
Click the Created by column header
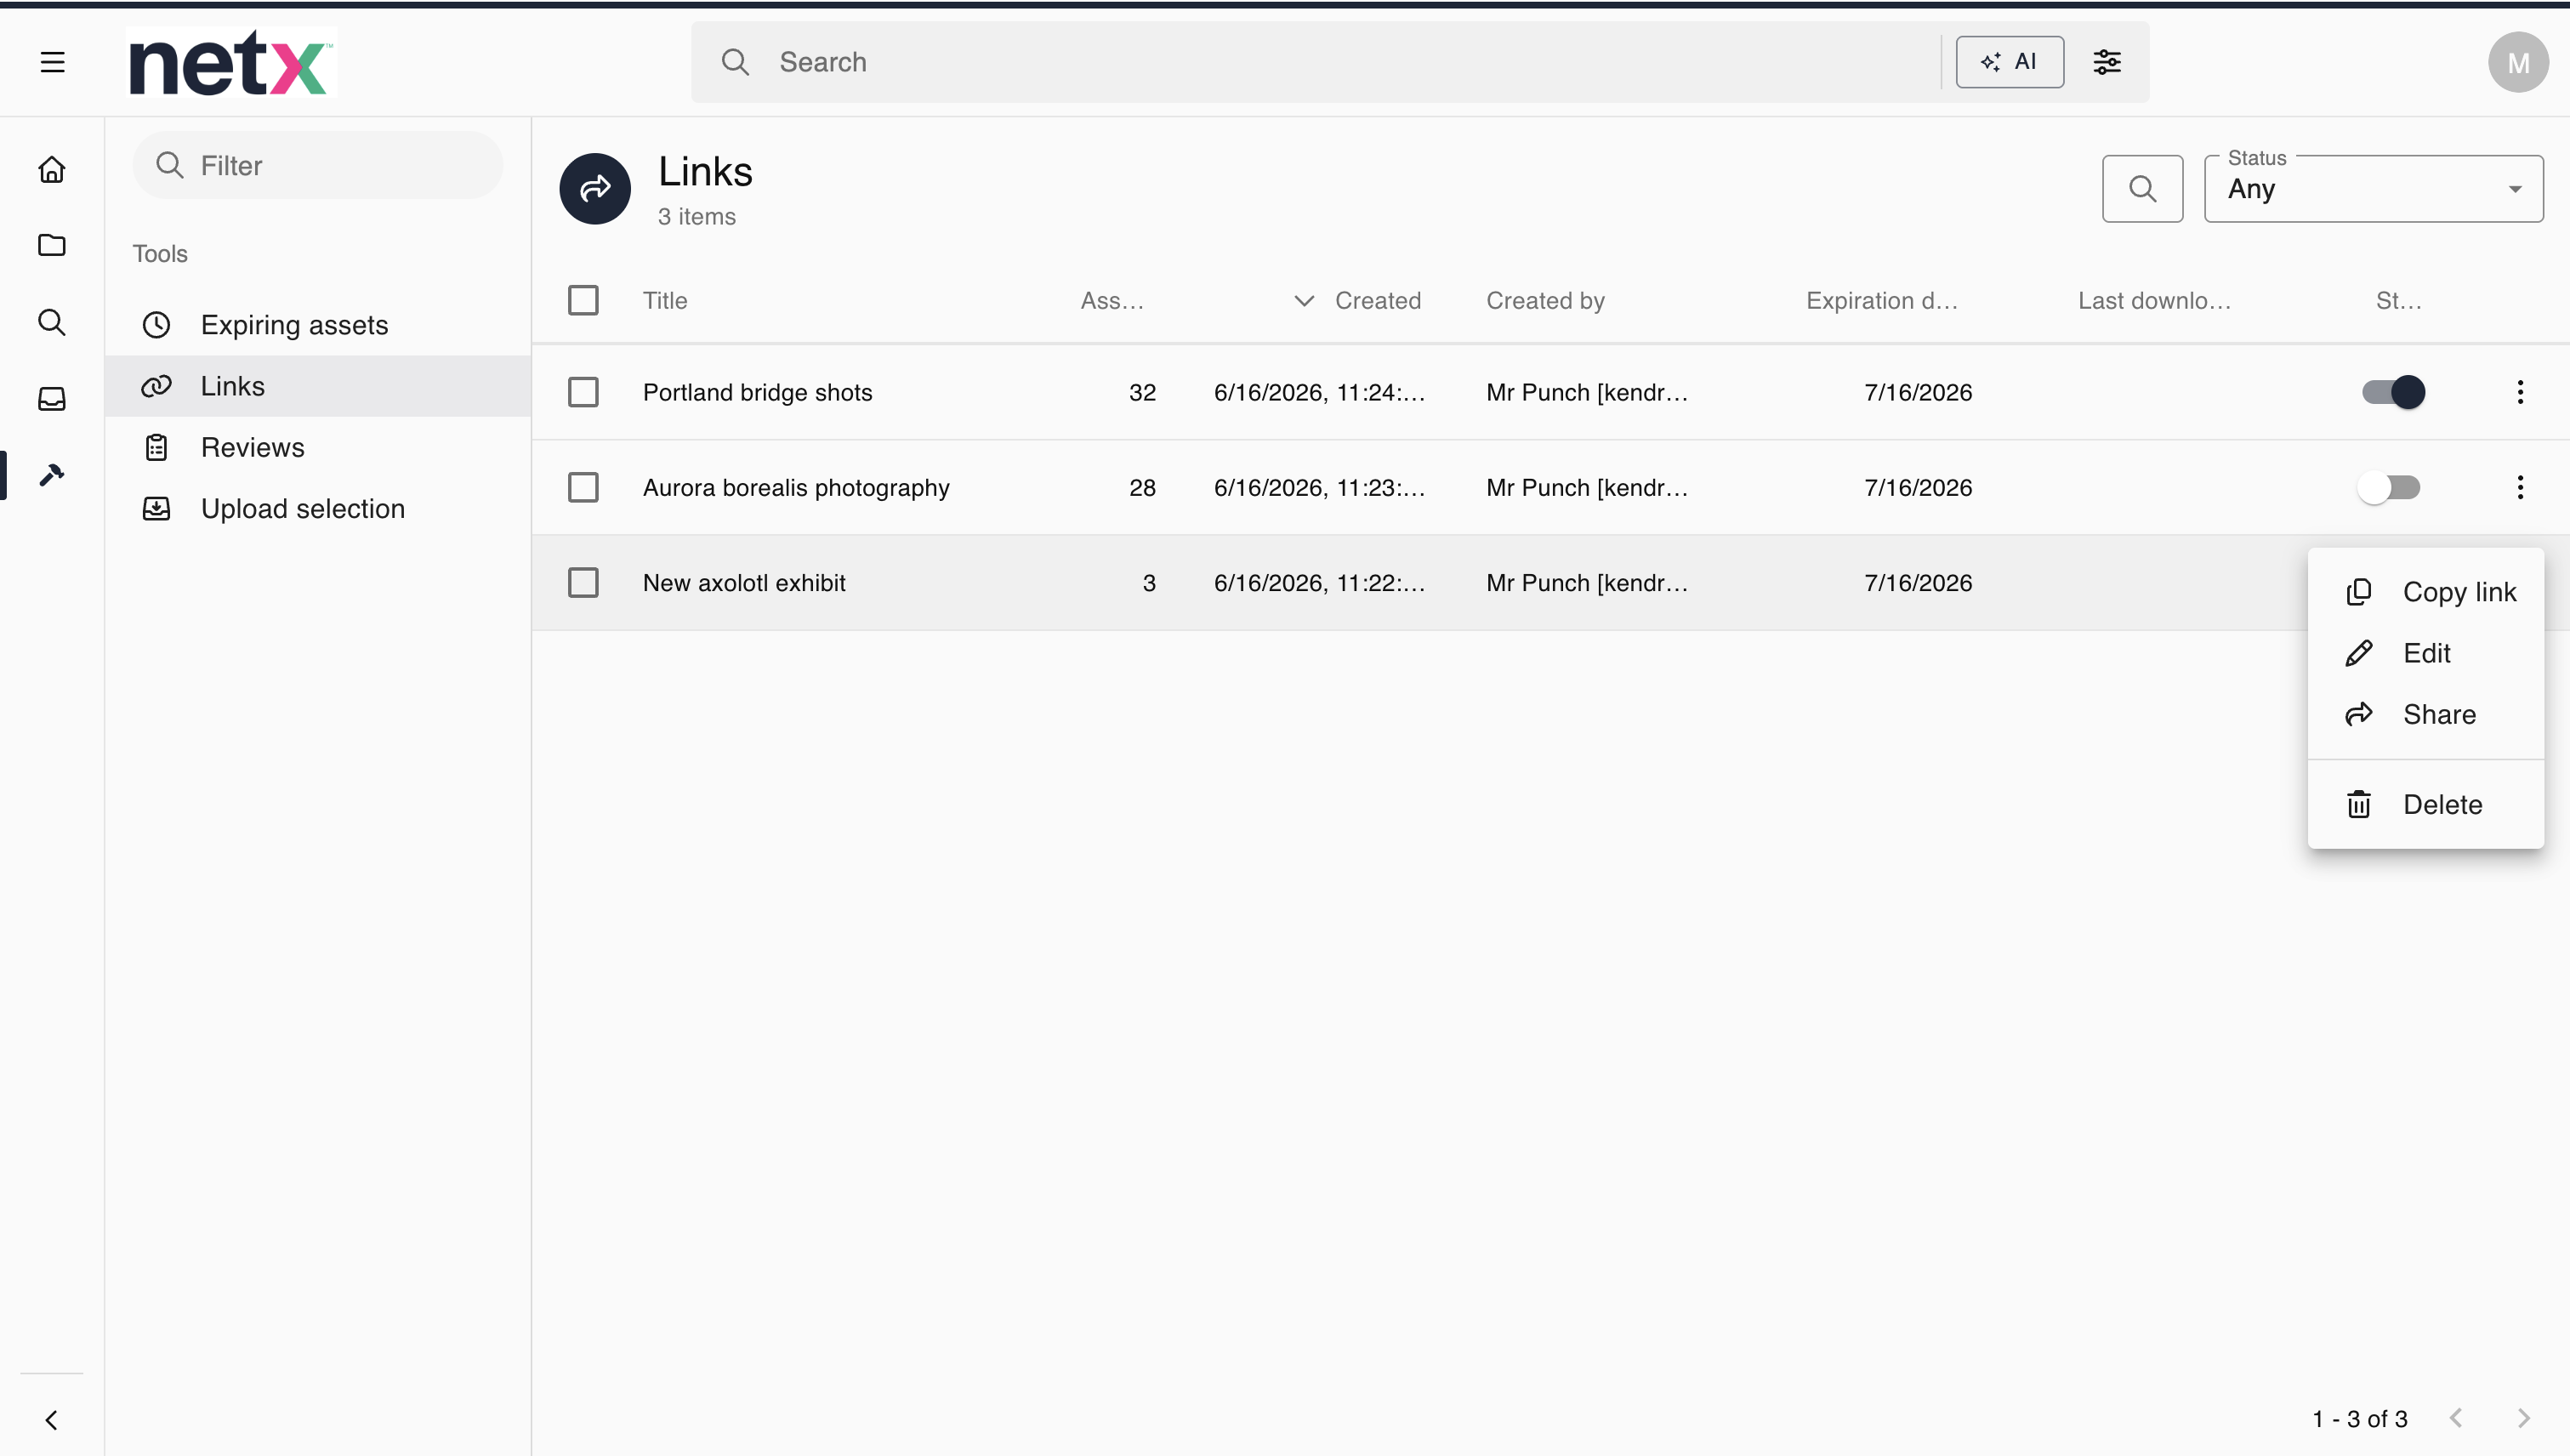coord(1545,300)
